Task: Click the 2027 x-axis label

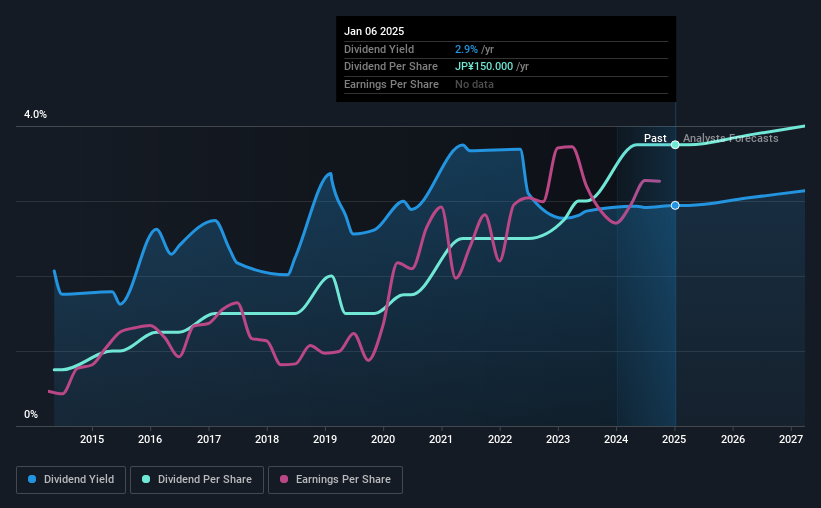Action: [791, 439]
